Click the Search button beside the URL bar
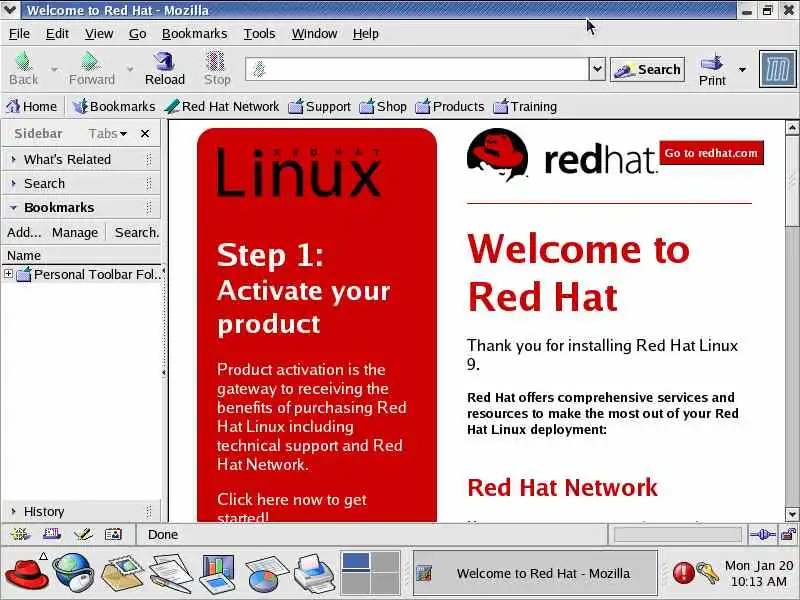800x600 pixels. pyautogui.click(x=647, y=69)
